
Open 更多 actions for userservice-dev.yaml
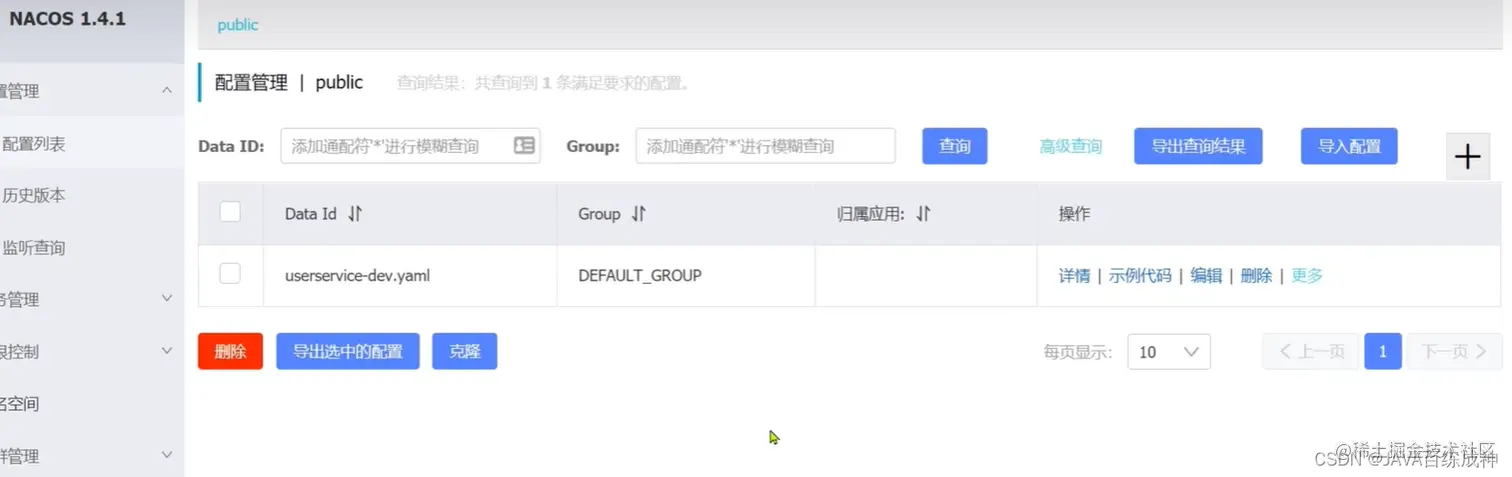[1307, 275]
